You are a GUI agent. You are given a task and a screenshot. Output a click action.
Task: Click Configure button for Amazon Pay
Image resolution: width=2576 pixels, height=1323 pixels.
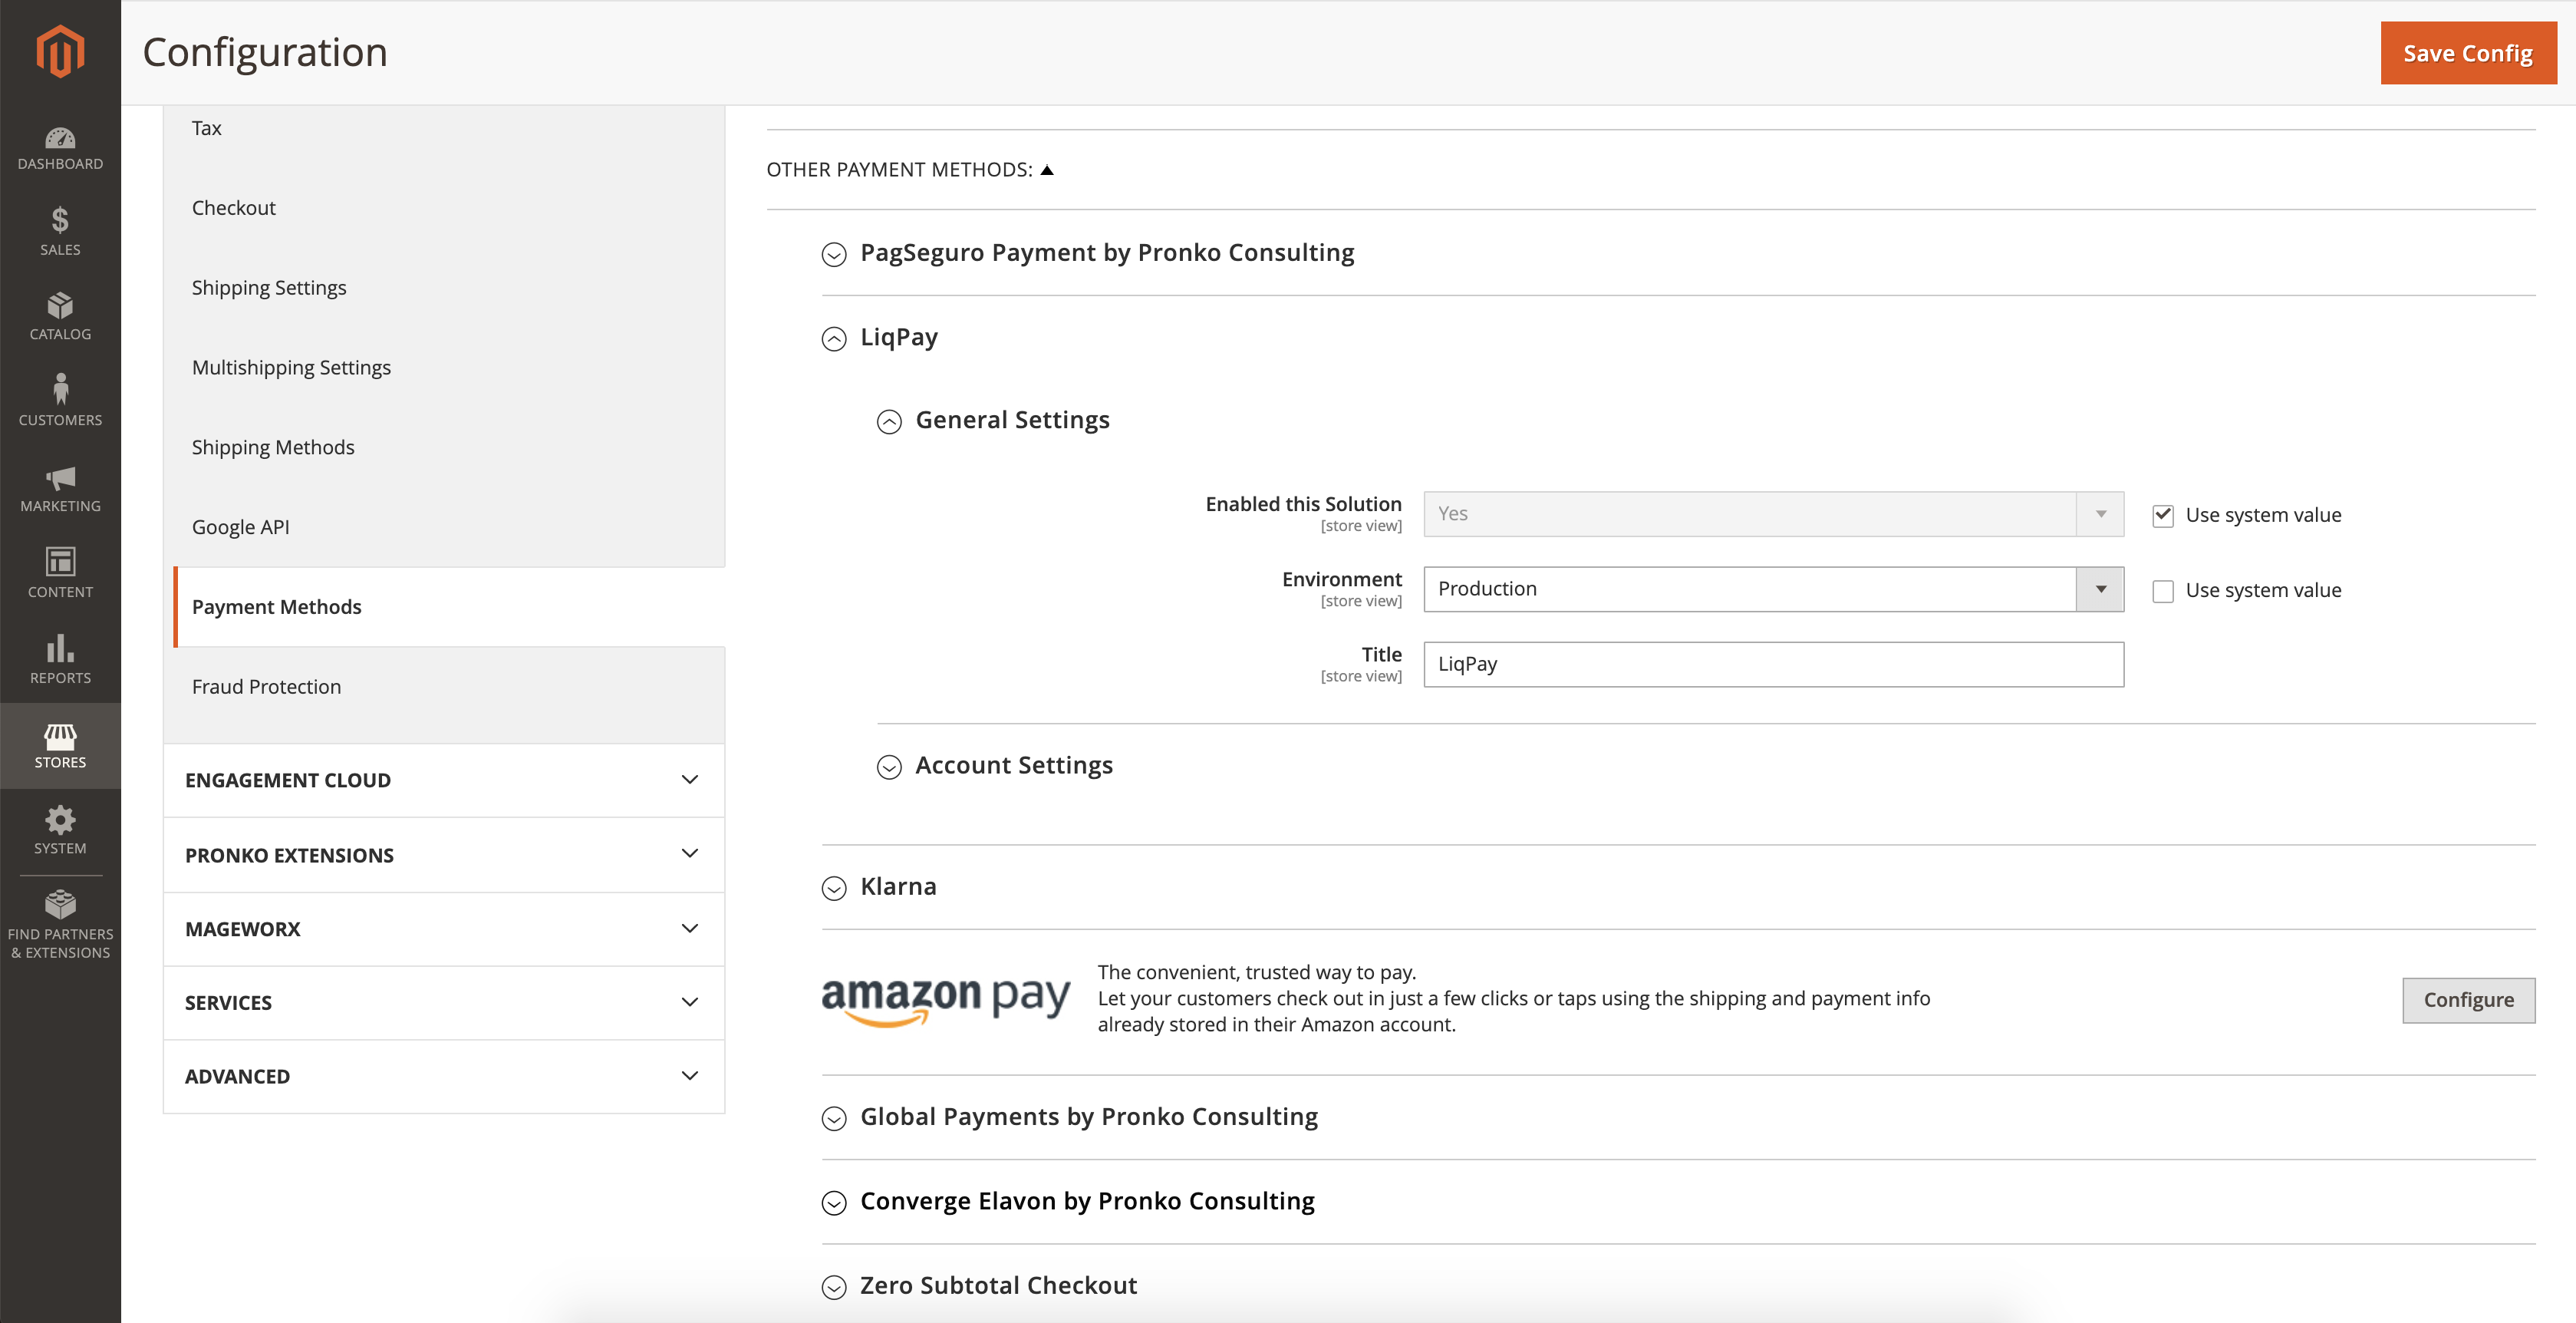click(x=2468, y=999)
